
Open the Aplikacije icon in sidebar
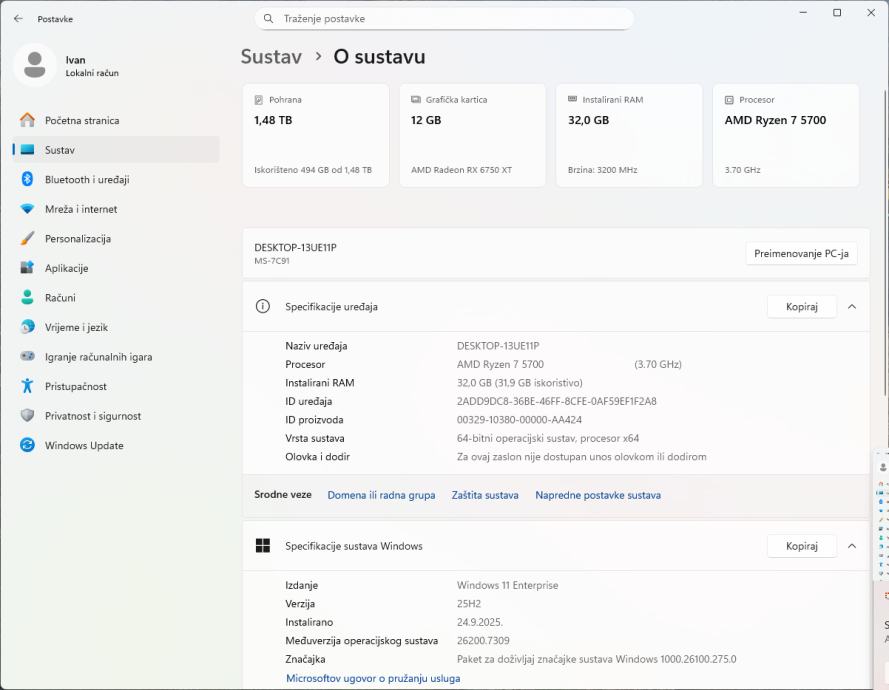coord(27,268)
